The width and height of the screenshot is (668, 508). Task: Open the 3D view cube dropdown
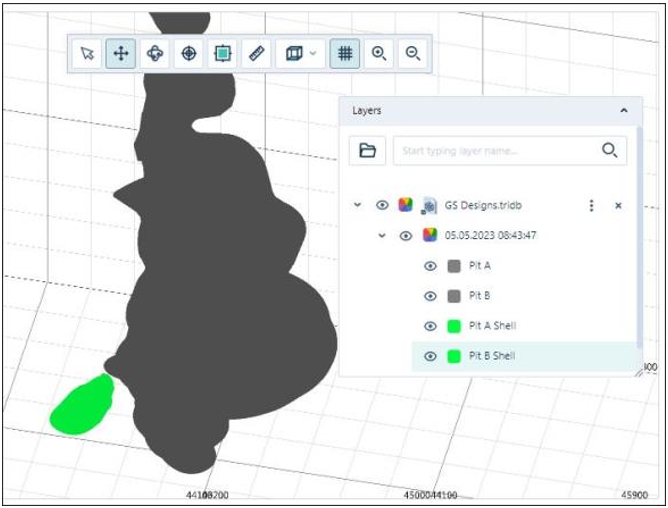[x=300, y=54]
